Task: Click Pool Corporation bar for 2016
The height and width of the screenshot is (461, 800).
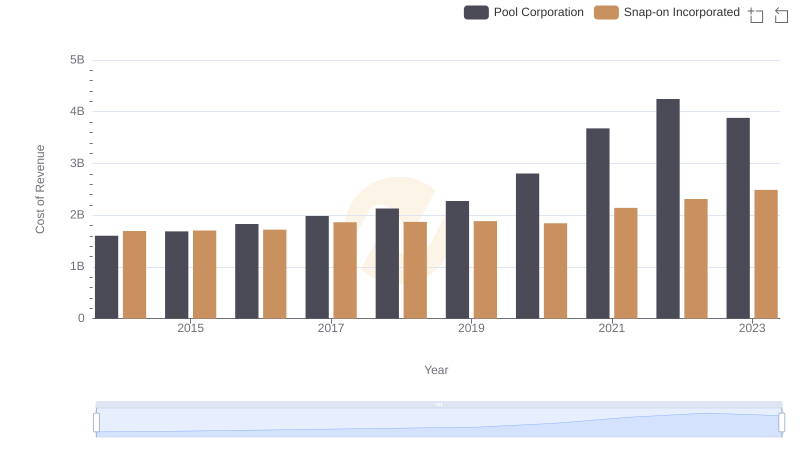Action: pos(247,271)
